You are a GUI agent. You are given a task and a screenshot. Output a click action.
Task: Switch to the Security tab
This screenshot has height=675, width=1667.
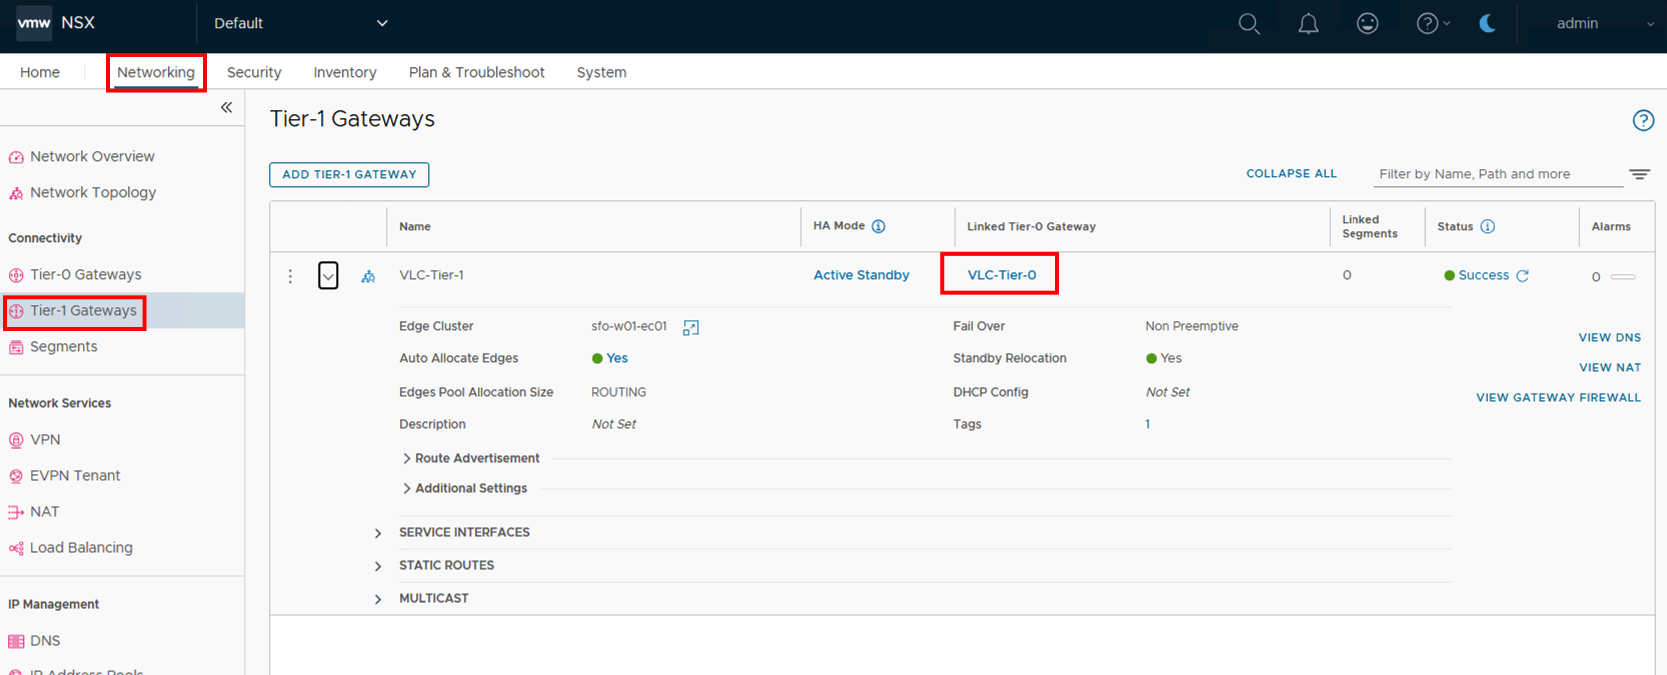(254, 73)
